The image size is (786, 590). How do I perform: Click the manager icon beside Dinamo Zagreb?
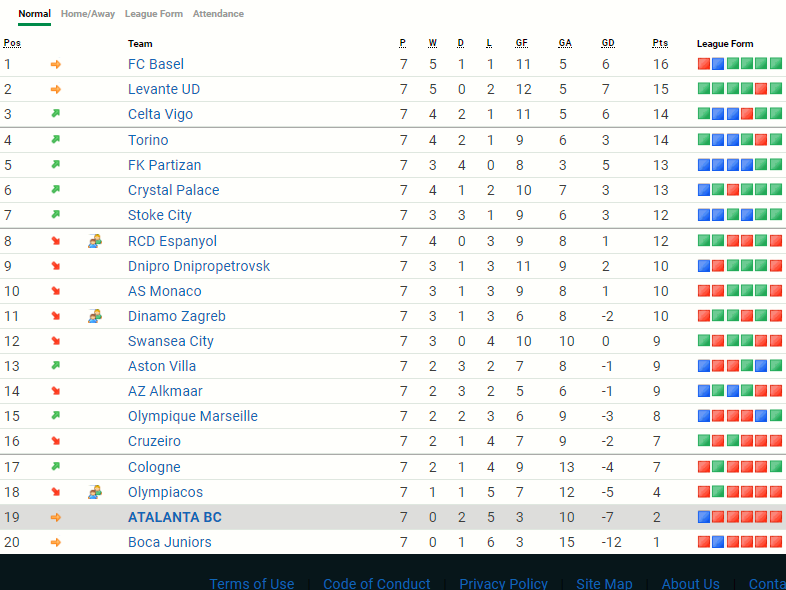[95, 316]
